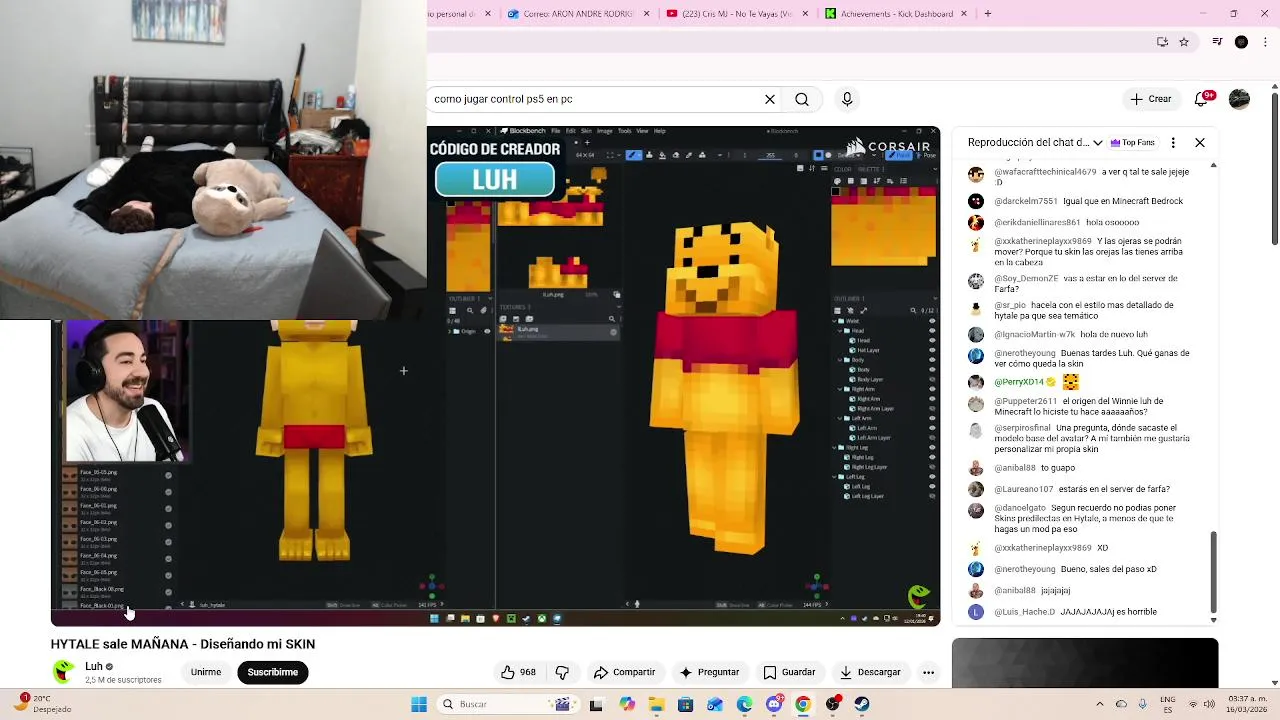Like the video with 968 likes
This screenshot has height=720, width=1280.
[x=519, y=672]
